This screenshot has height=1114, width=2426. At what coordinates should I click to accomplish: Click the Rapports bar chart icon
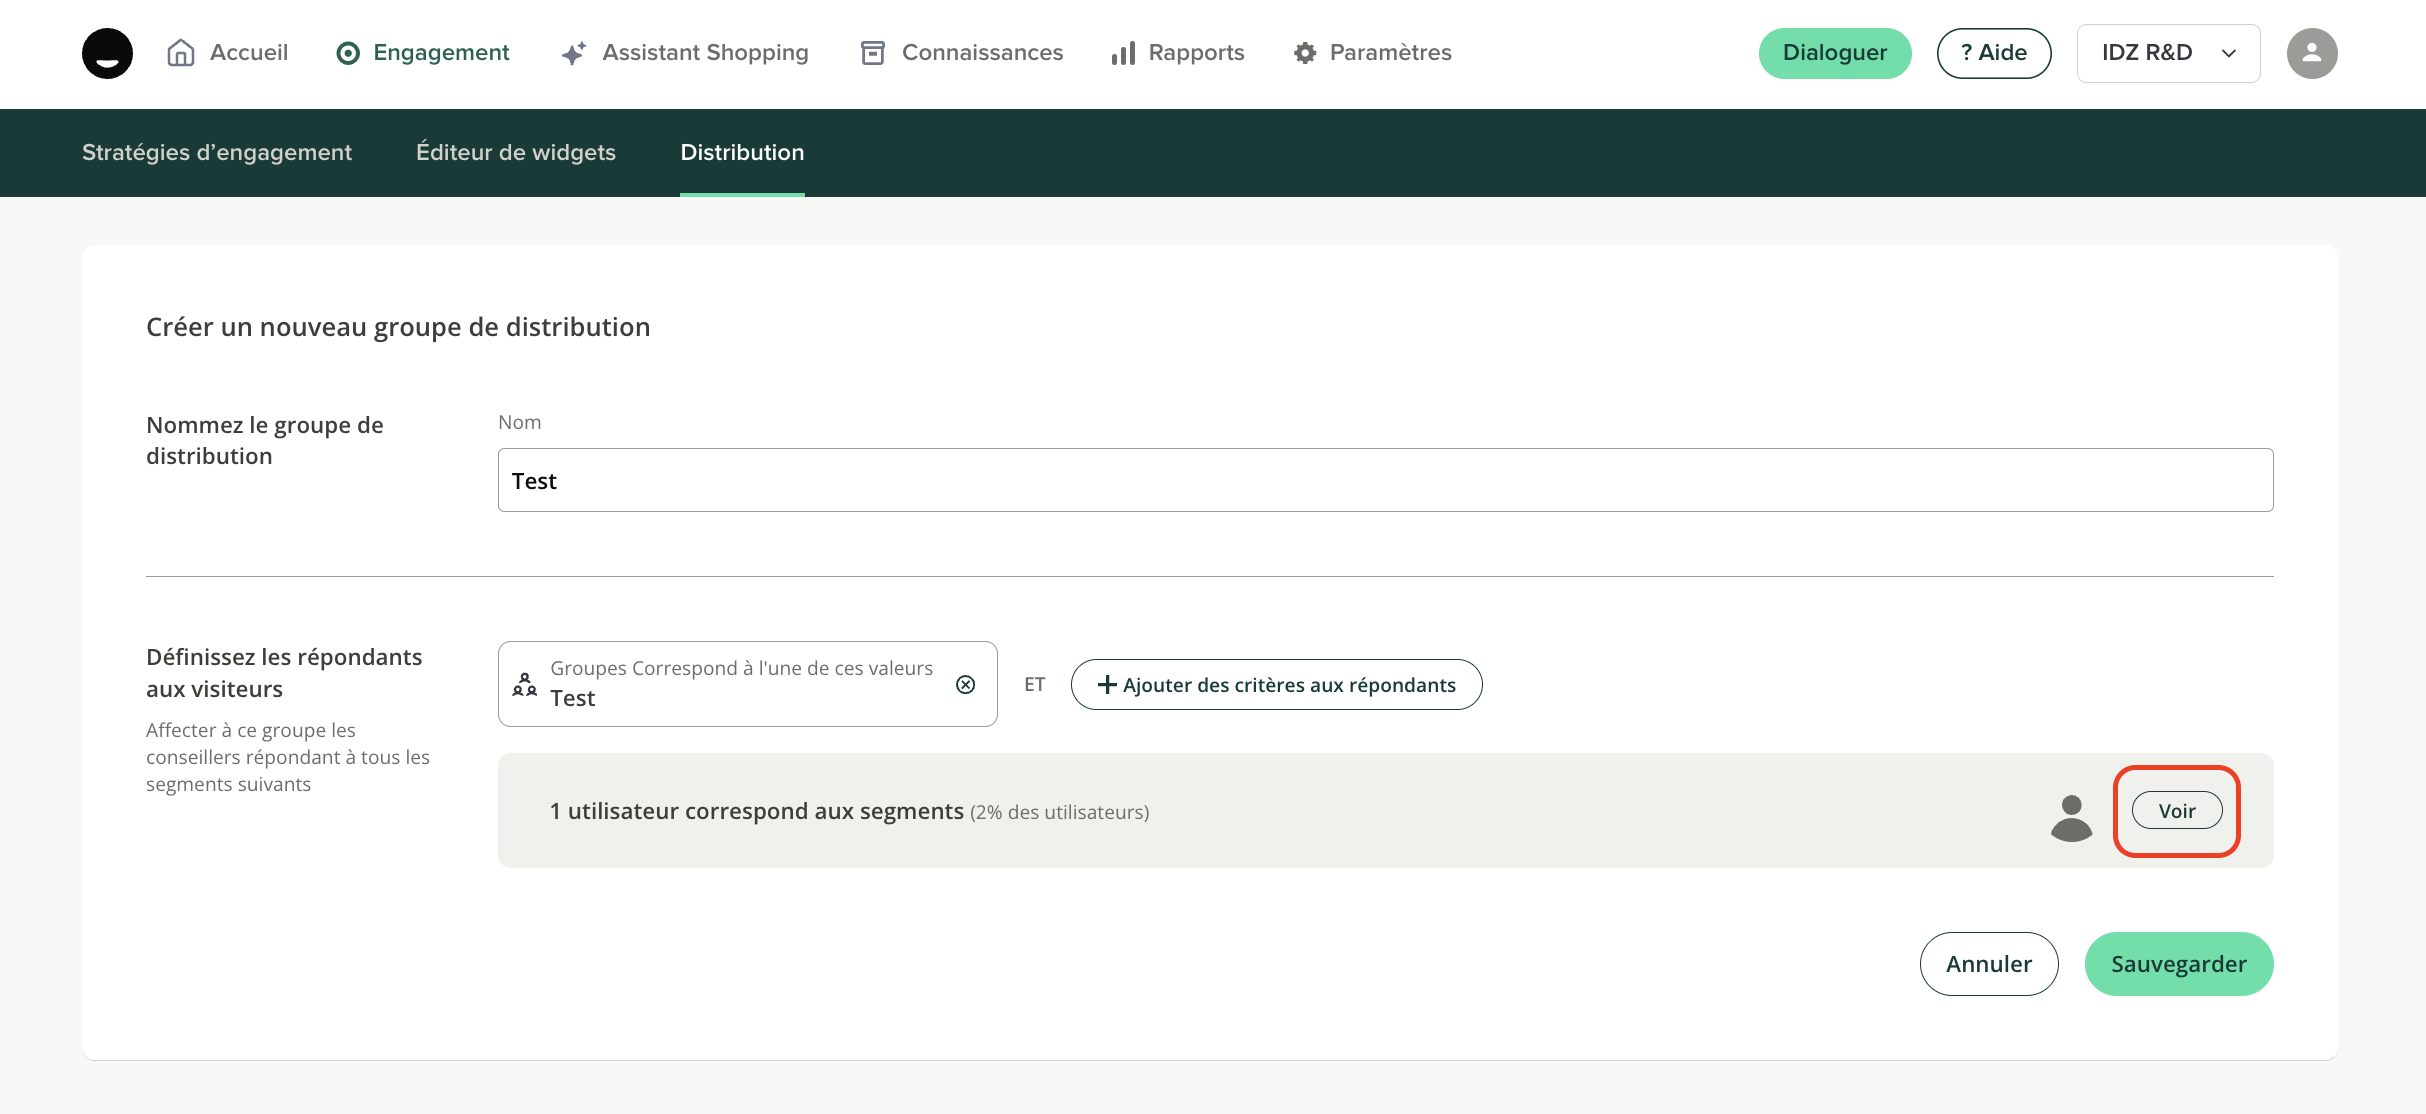[x=1123, y=53]
